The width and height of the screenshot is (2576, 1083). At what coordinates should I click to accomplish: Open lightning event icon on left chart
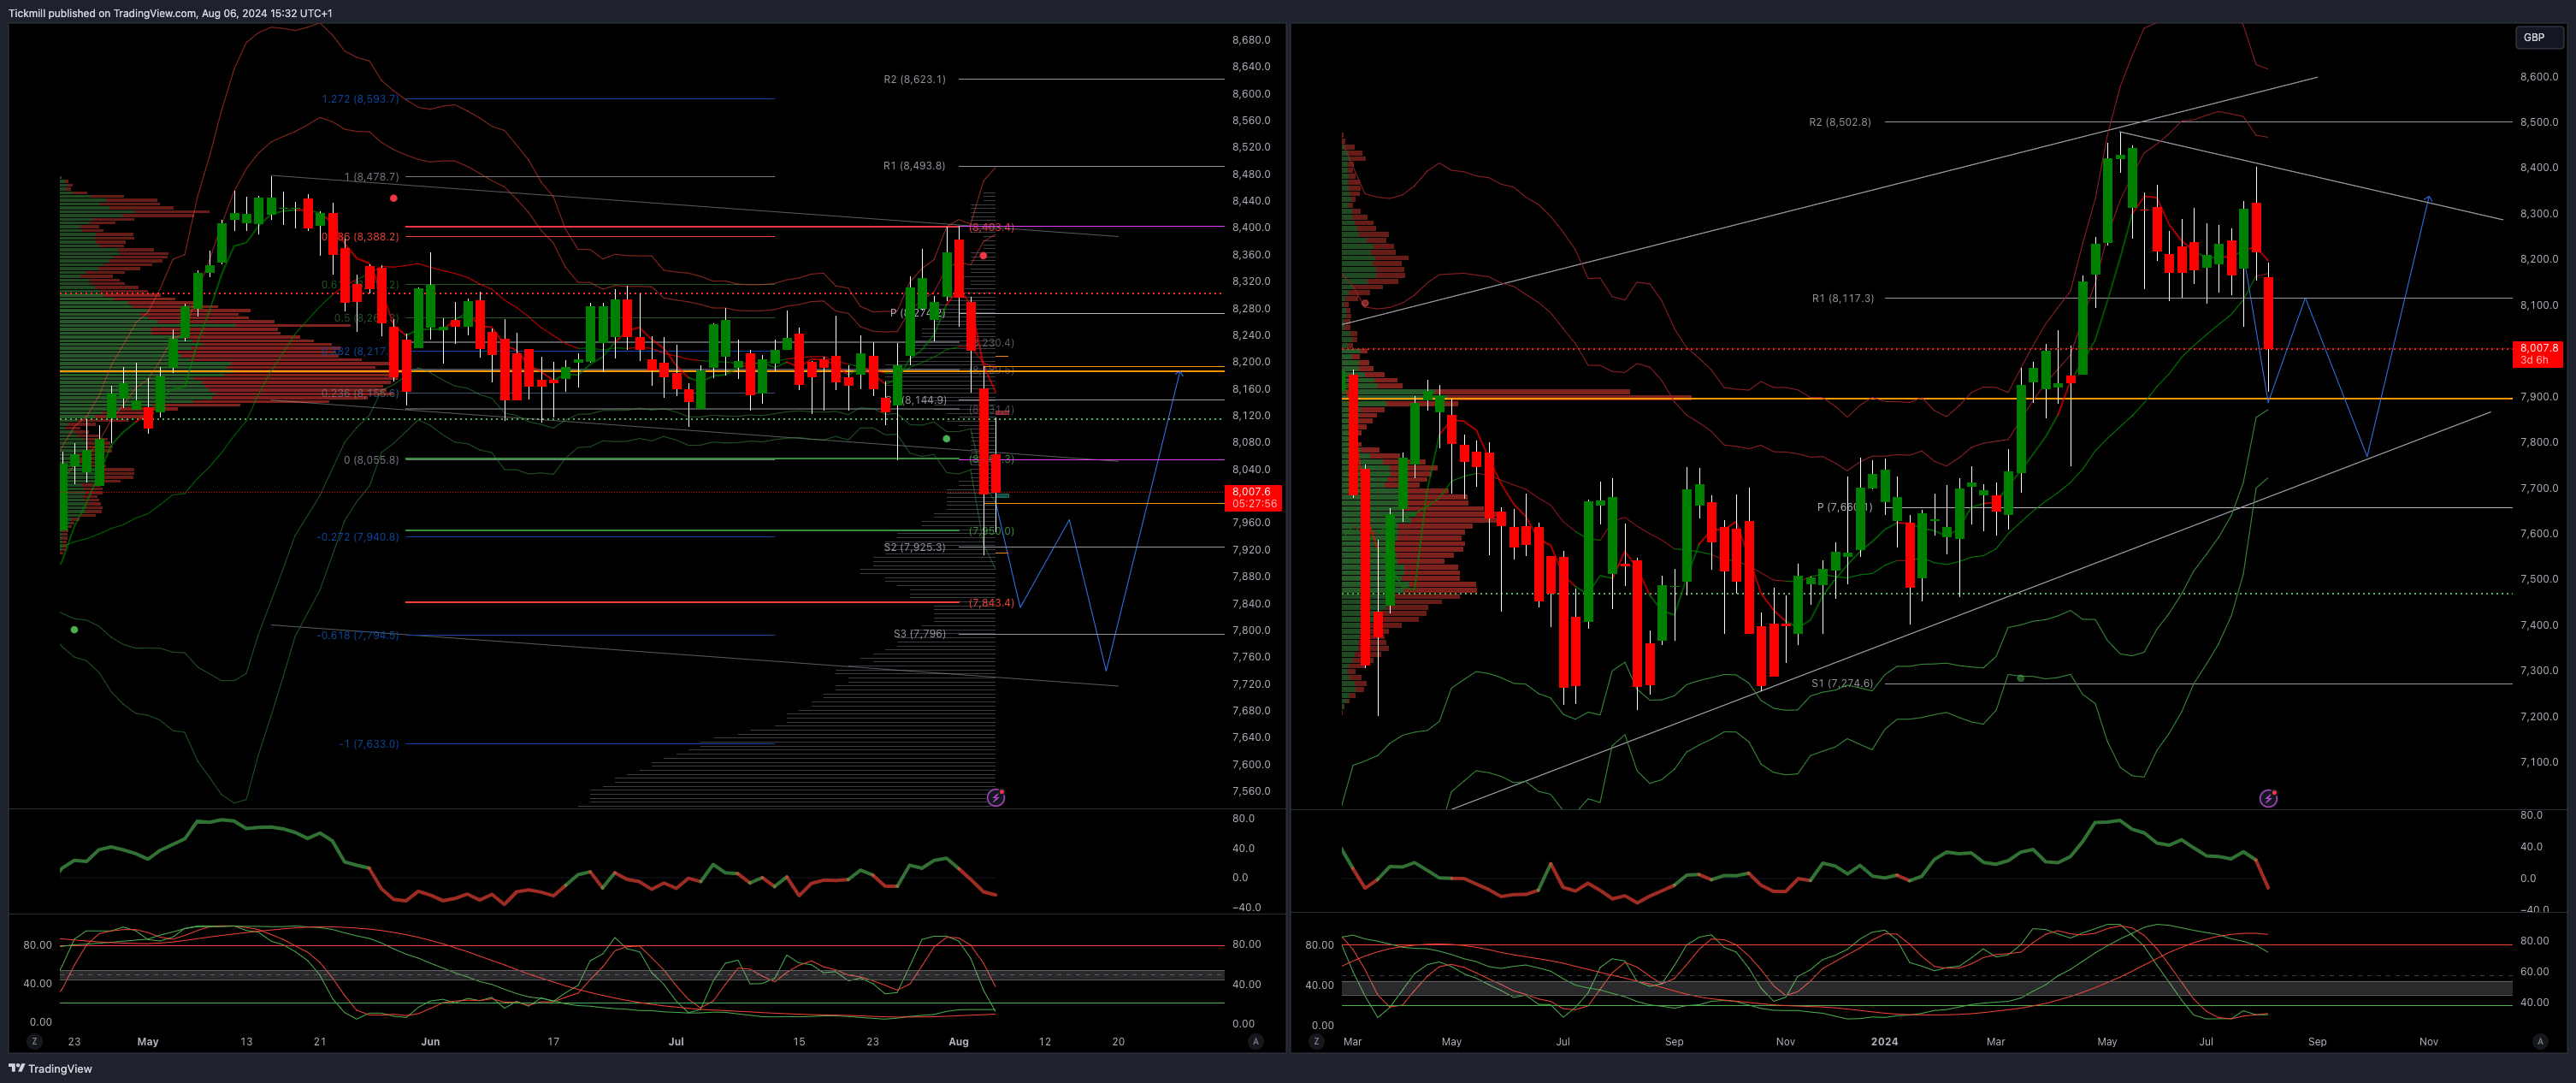point(996,797)
